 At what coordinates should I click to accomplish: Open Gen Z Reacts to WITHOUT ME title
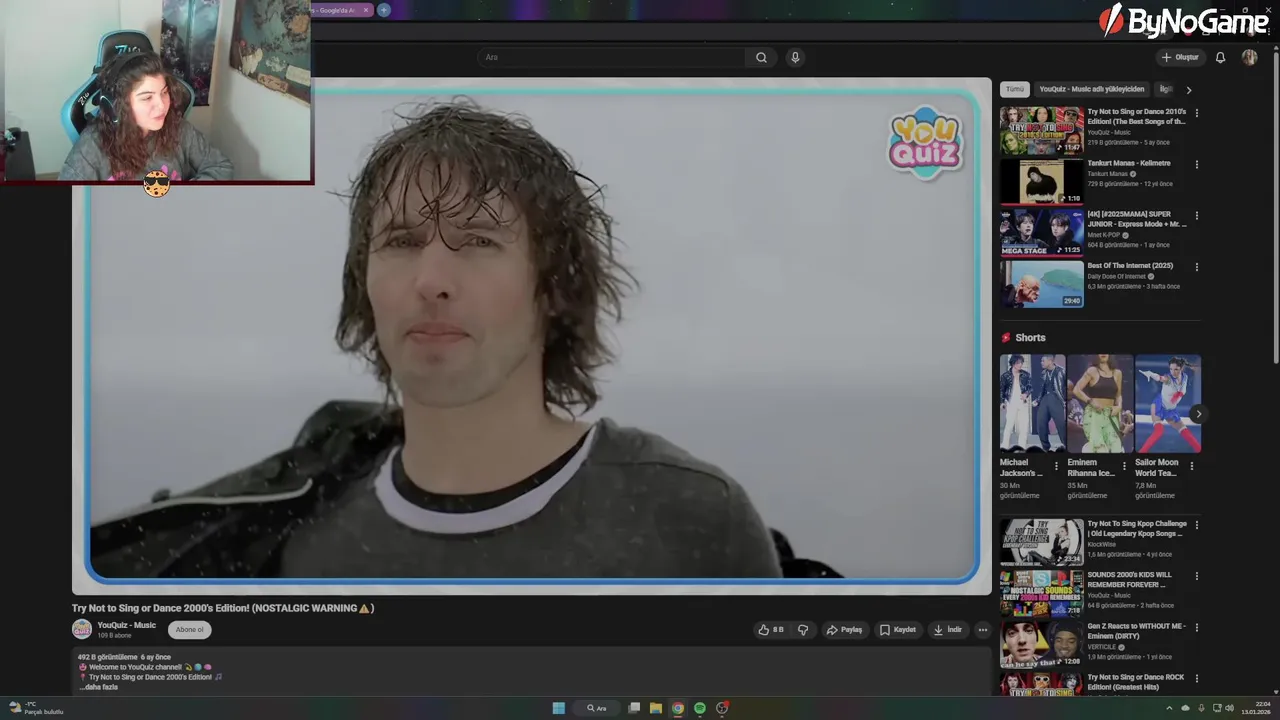(x=1136, y=631)
